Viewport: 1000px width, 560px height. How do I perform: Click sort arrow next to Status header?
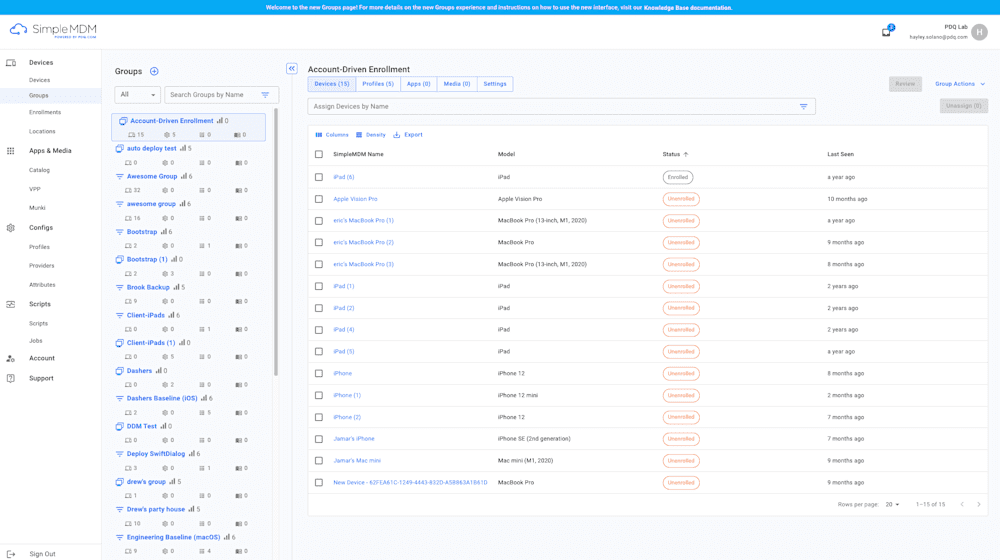click(x=686, y=154)
